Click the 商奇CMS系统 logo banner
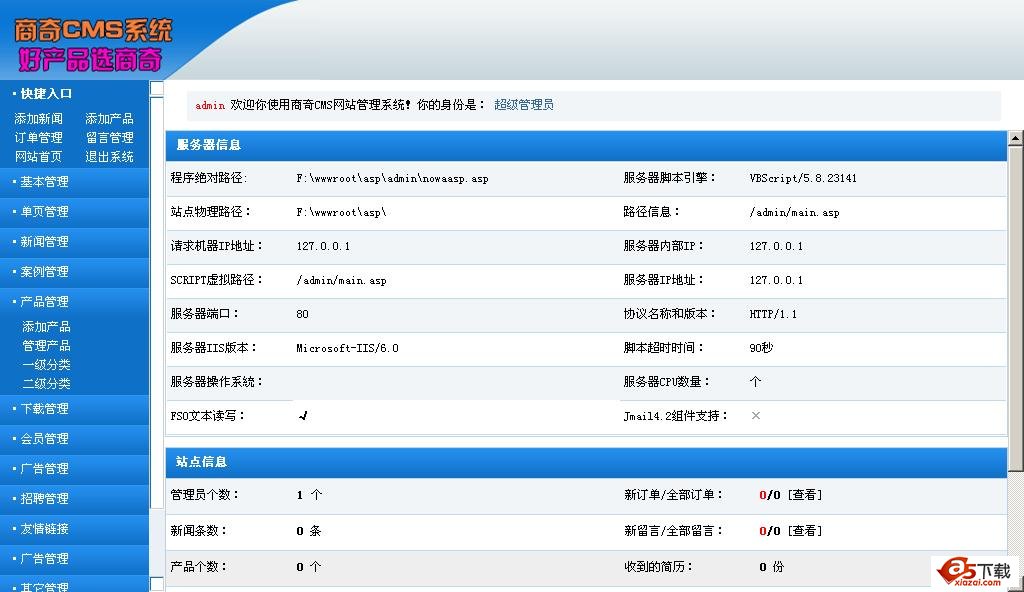 pos(92,44)
